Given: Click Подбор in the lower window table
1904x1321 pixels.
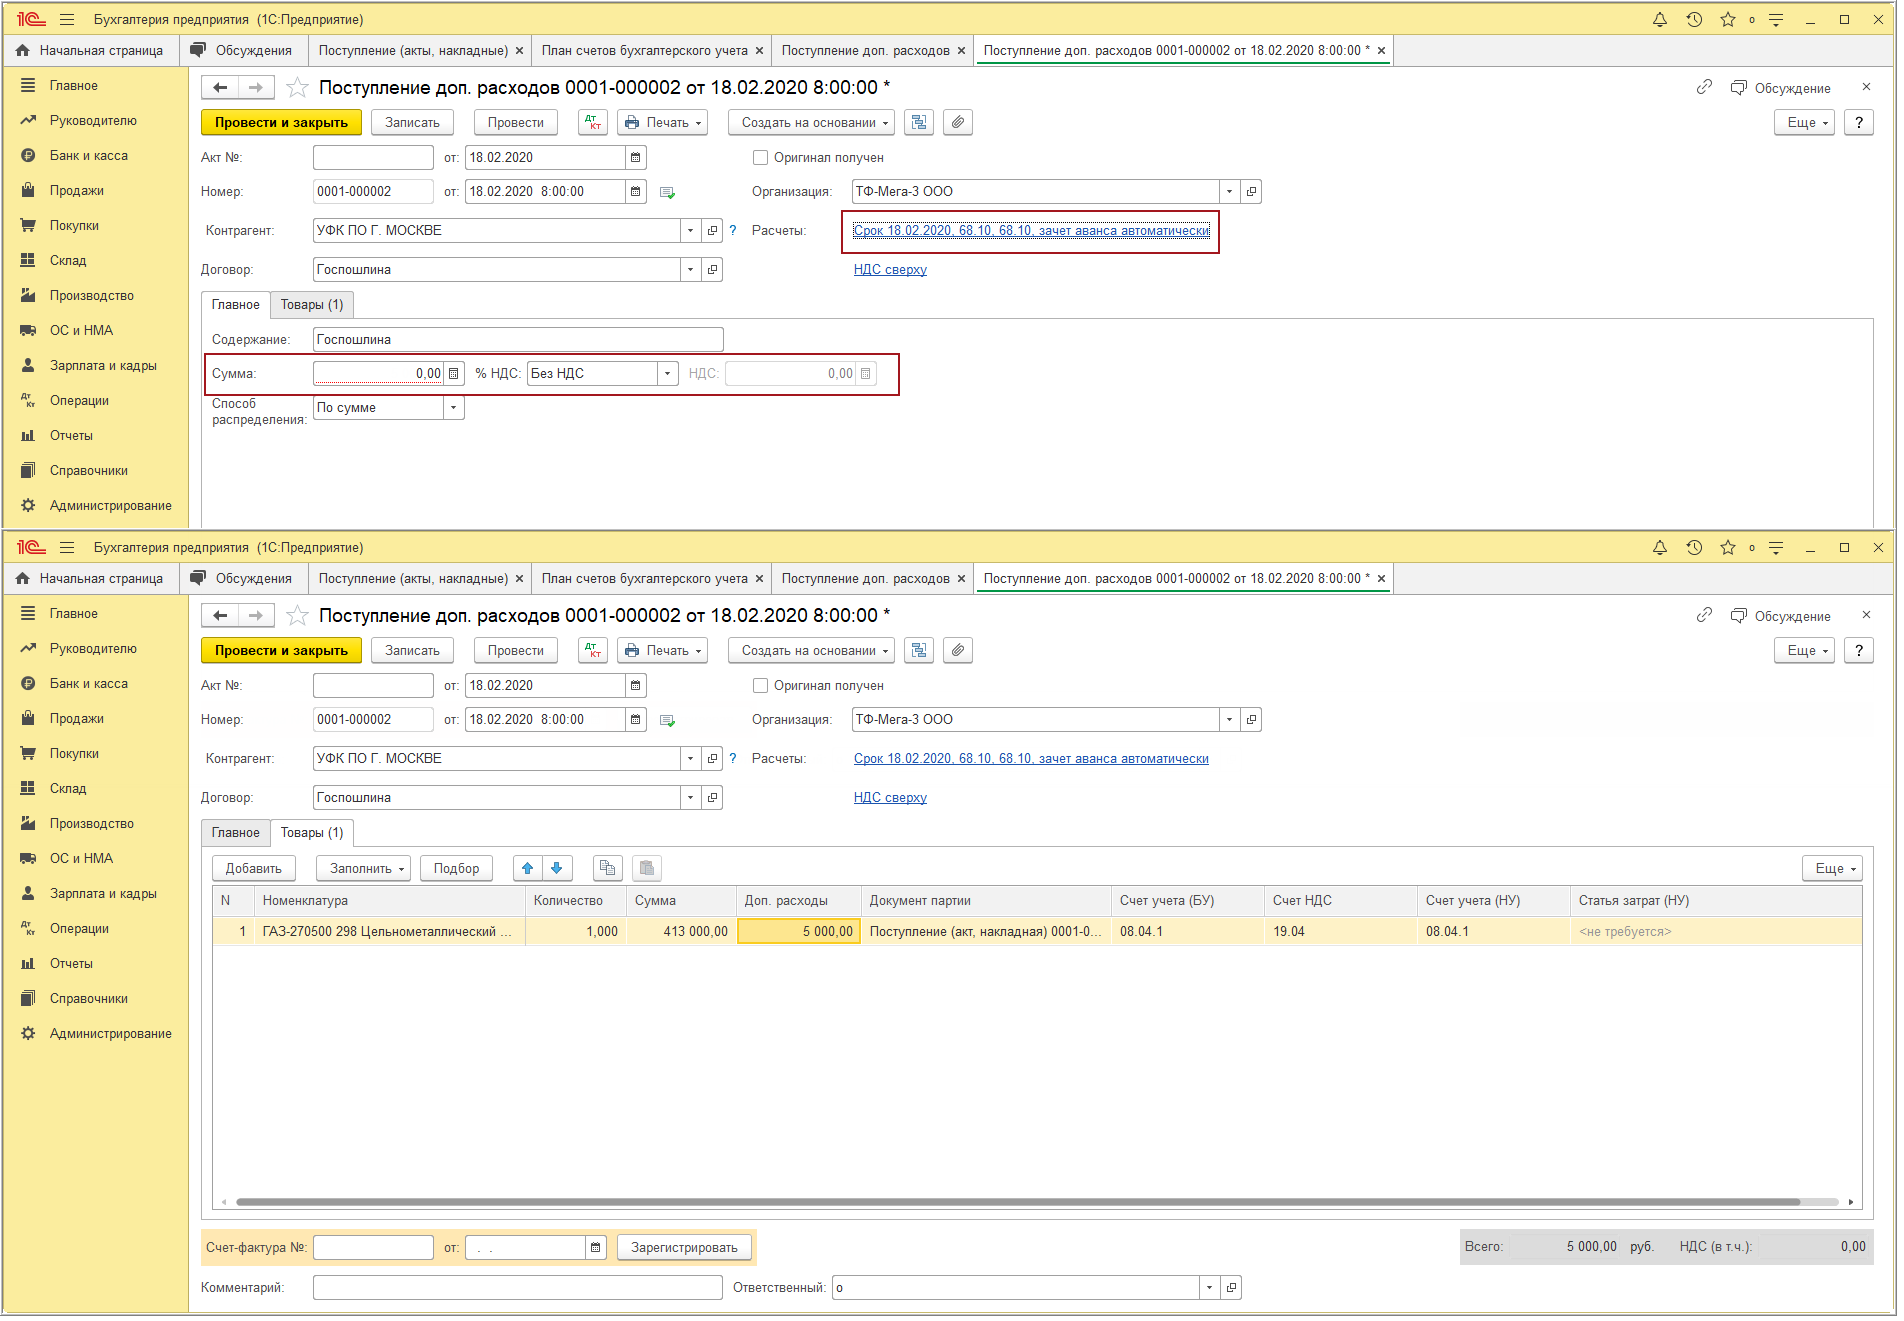Looking at the screenshot, I should pyautogui.click(x=457, y=869).
